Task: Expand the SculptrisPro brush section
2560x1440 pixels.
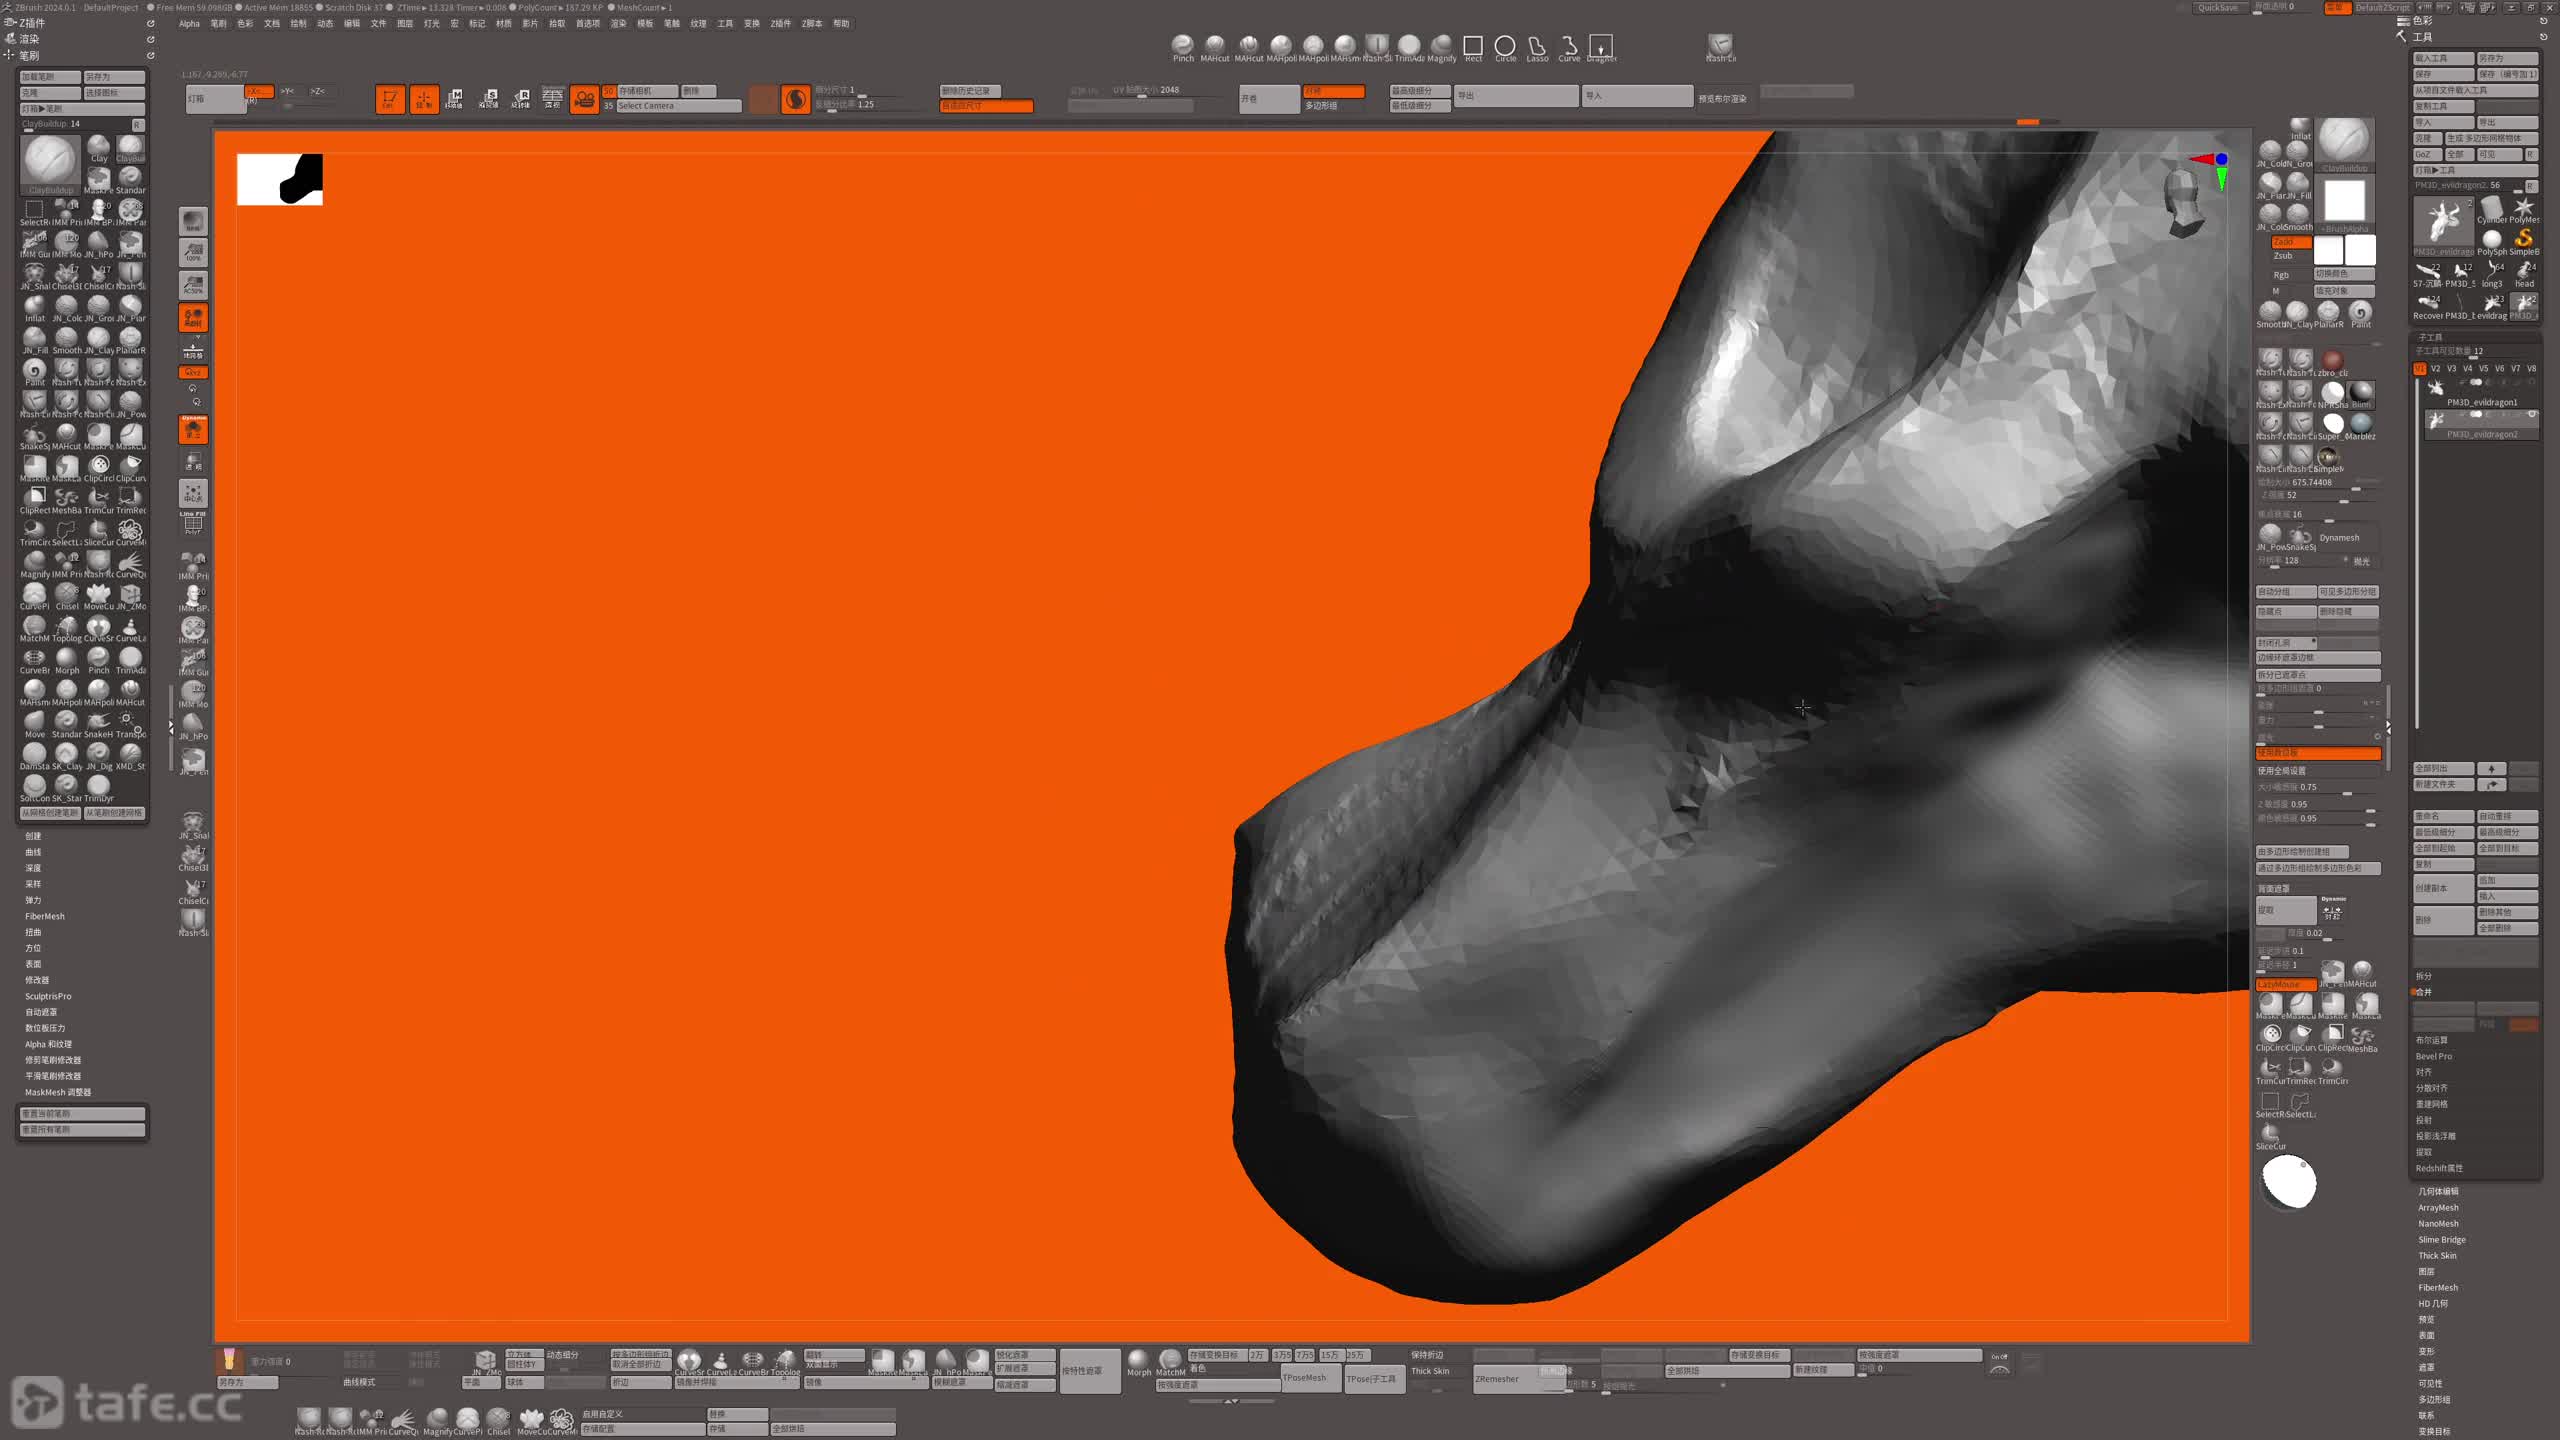Action: [x=48, y=996]
